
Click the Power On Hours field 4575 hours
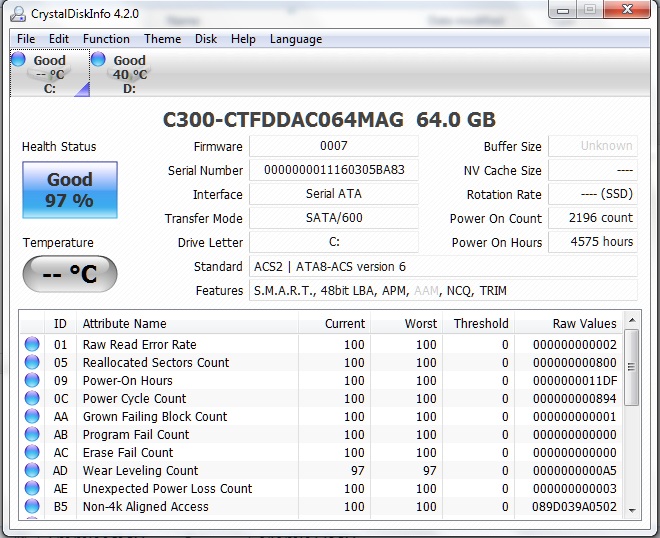593,242
